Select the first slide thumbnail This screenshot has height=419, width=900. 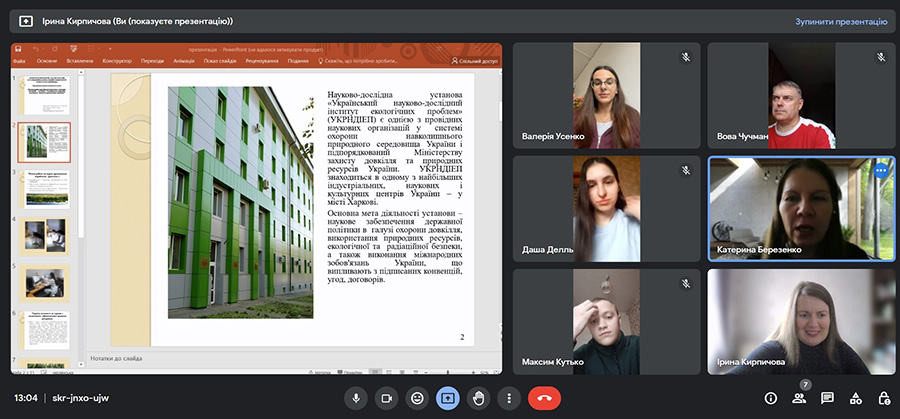[45, 95]
